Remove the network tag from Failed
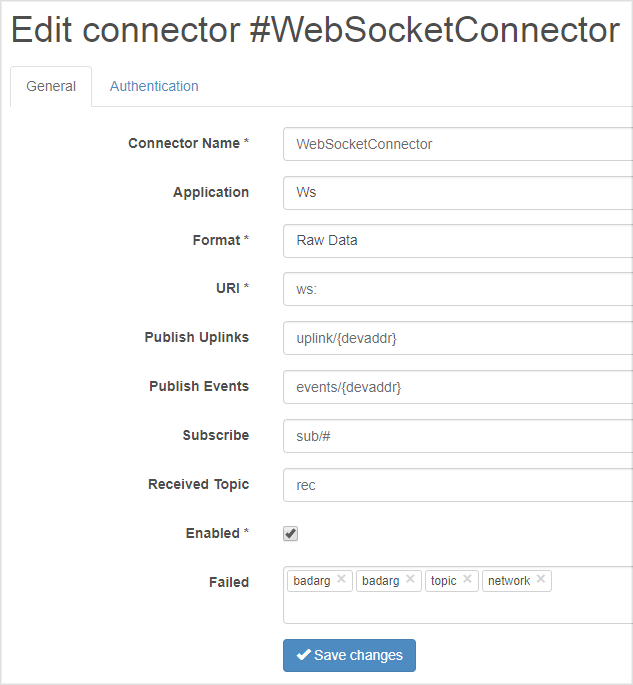Screen dimensions: 633x685 pyautogui.click(x=541, y=580)
